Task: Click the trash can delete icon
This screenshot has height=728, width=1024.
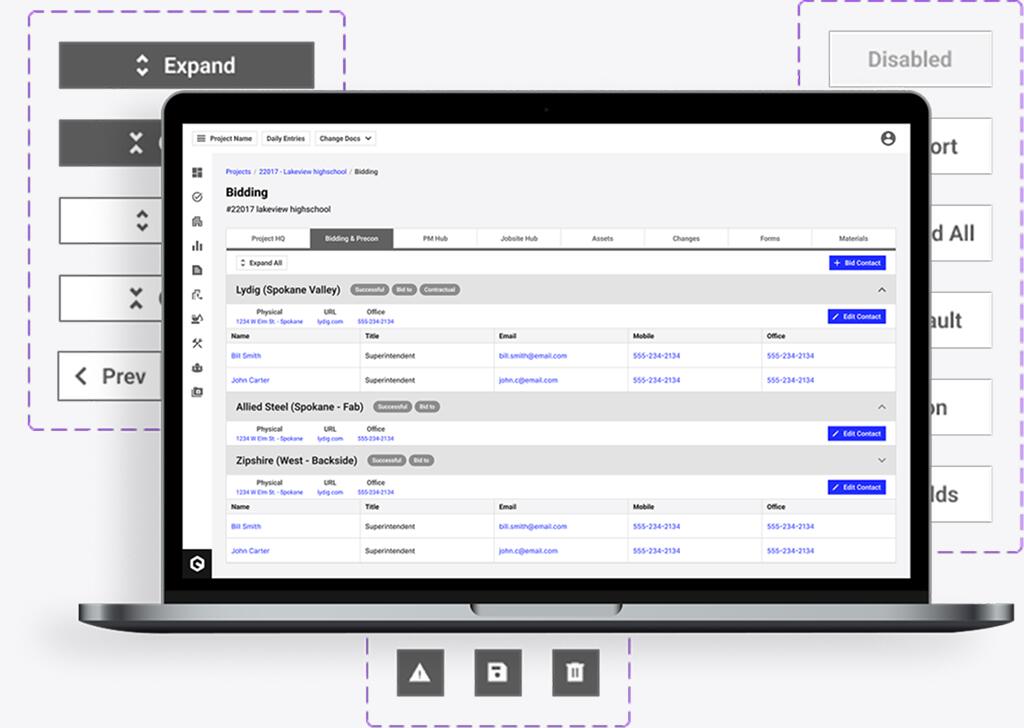Action: (x=575, y=673)
